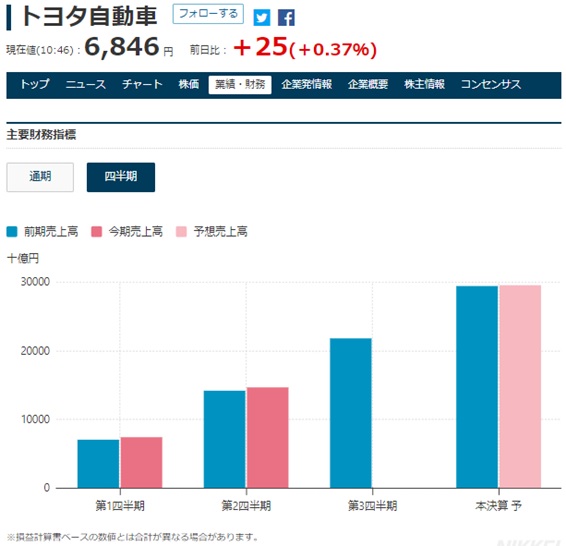Click the 損益計算書ベース footnote text
This screenshot has width=566, height=546.
point(132,537)
